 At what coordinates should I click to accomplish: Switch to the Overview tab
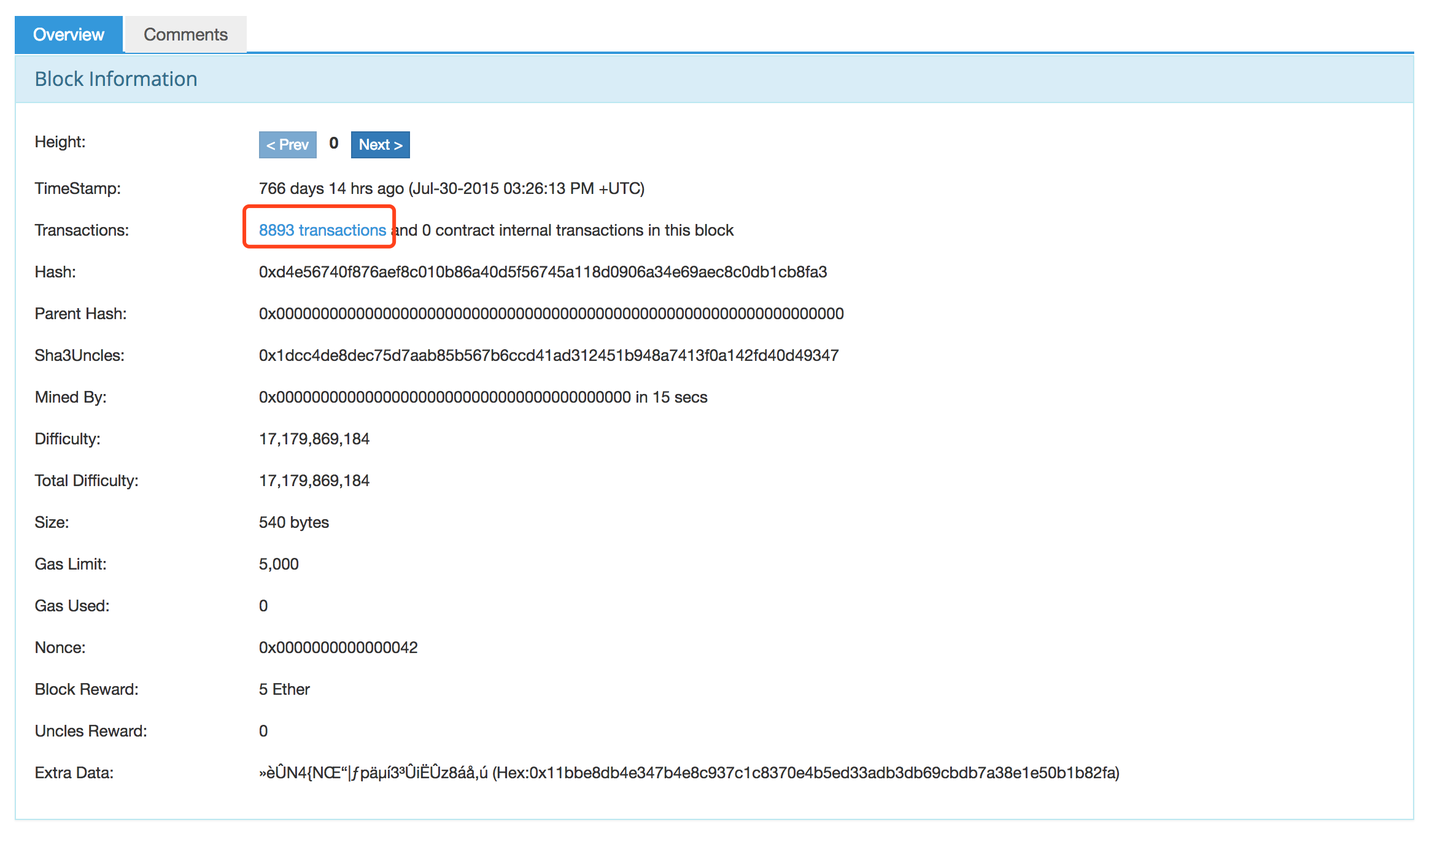coord(68,34)
